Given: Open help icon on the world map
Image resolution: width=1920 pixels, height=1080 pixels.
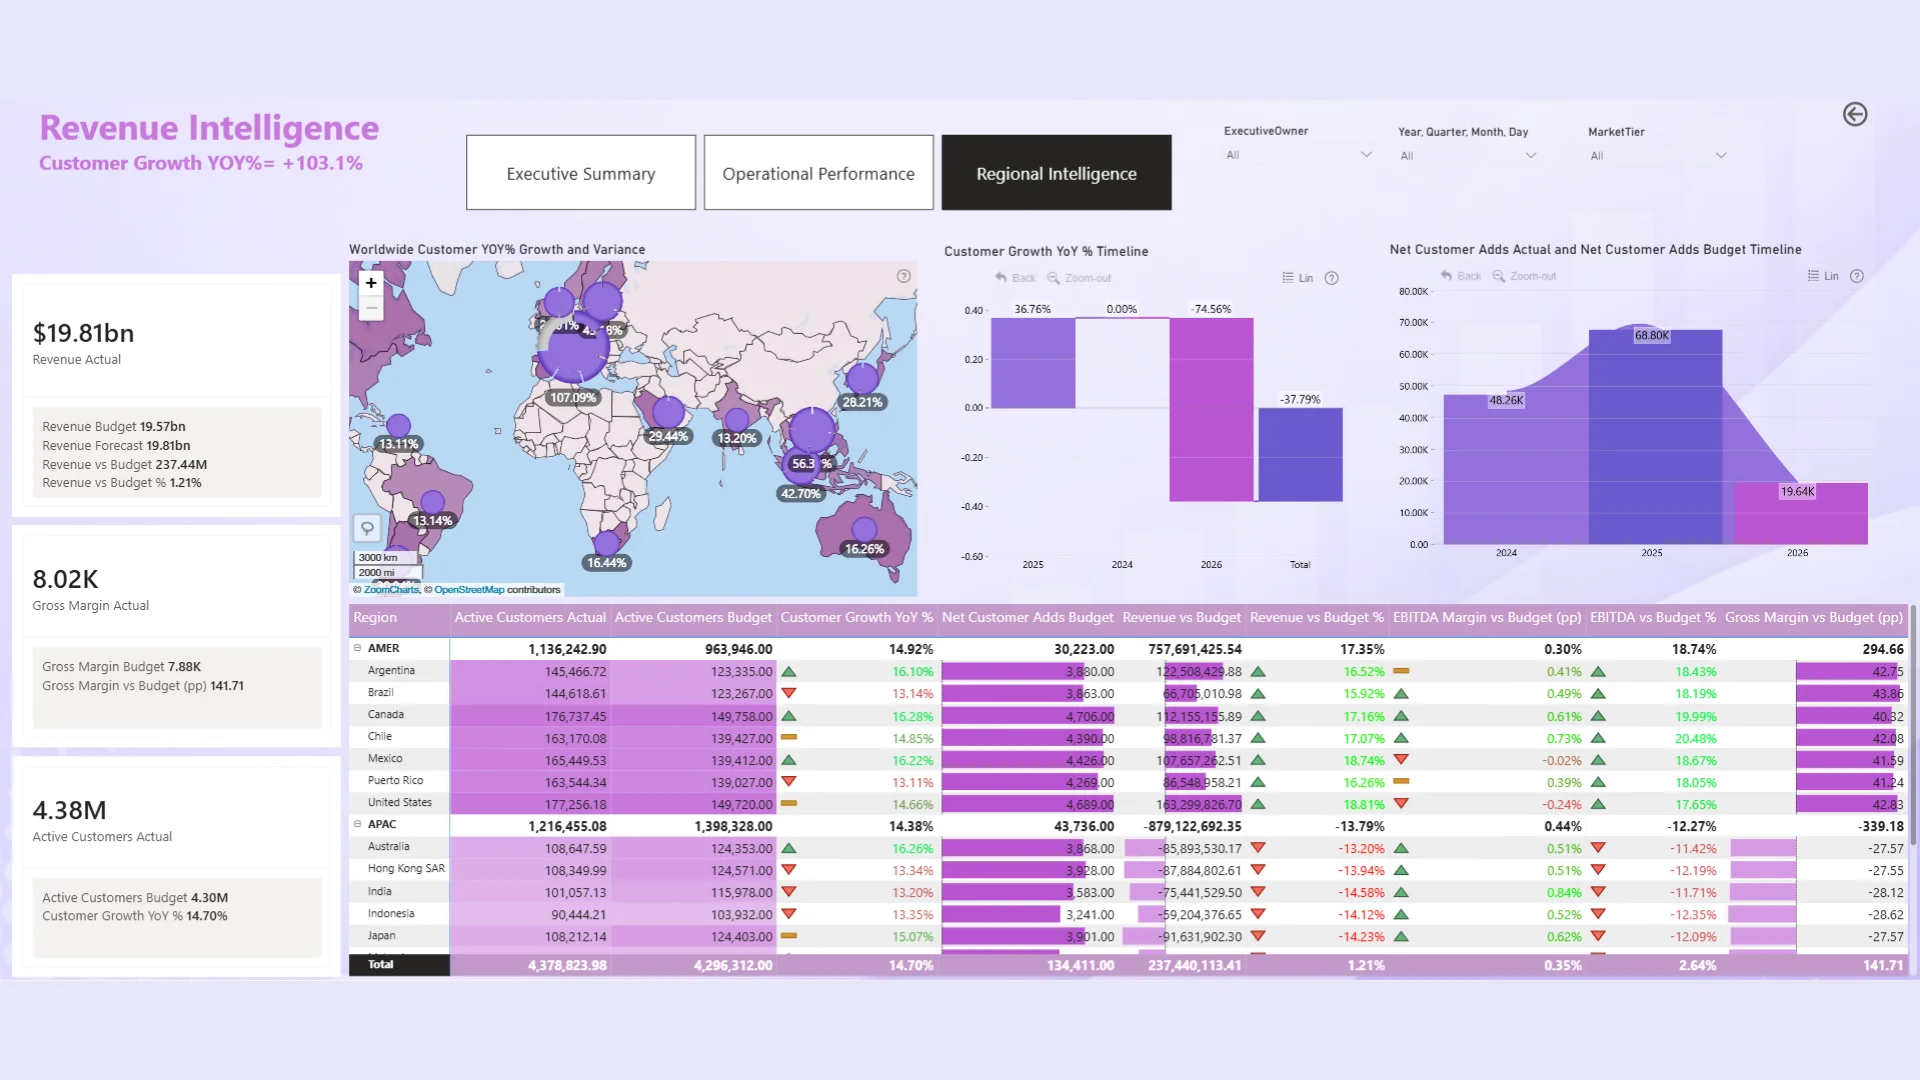Looking at the screenshot, I should (x=903, y=276).
